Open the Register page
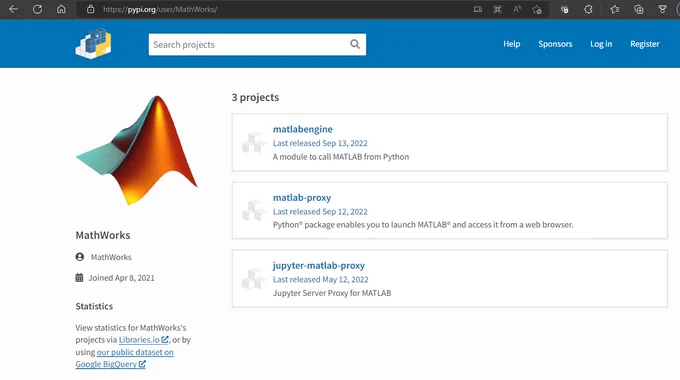Screen dimensions: 680x380 click(x=644, y=44)
